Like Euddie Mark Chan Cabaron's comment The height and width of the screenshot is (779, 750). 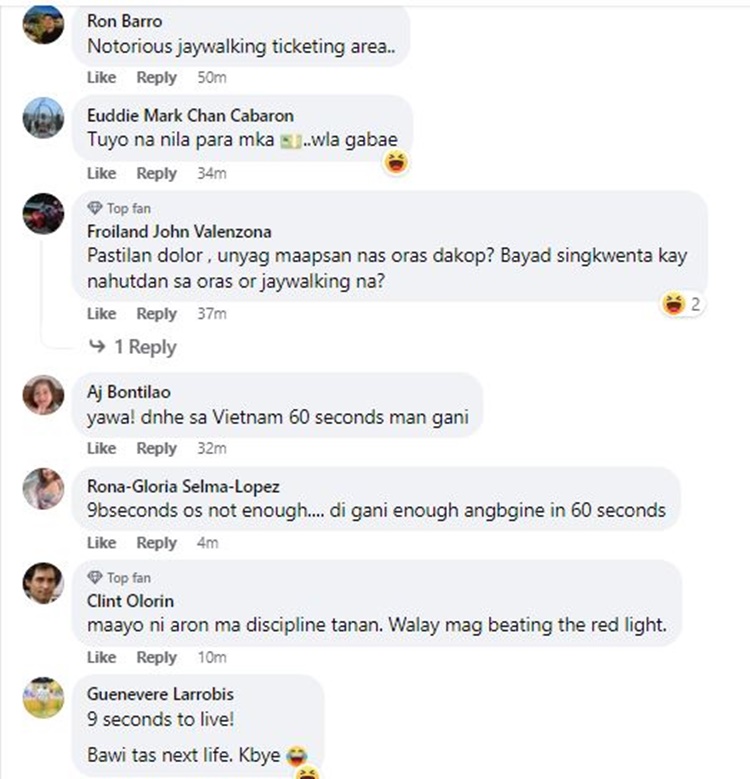tap(102, 173)
